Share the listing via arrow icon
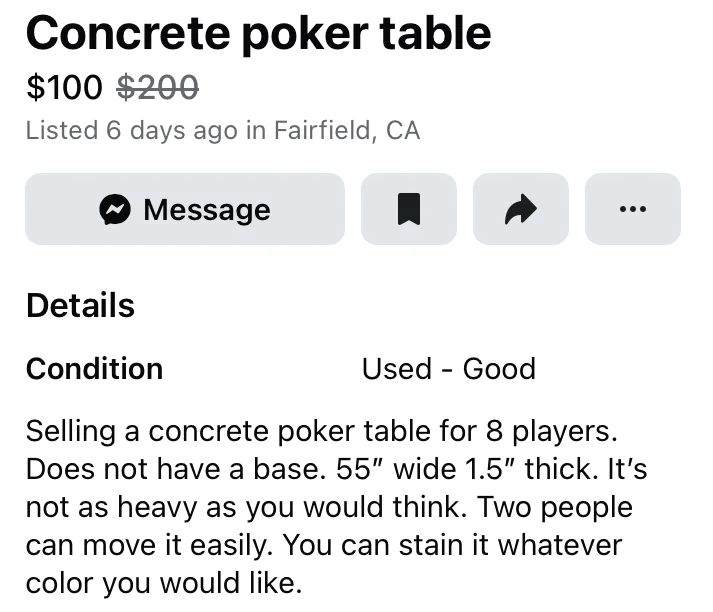 (520, 209)
